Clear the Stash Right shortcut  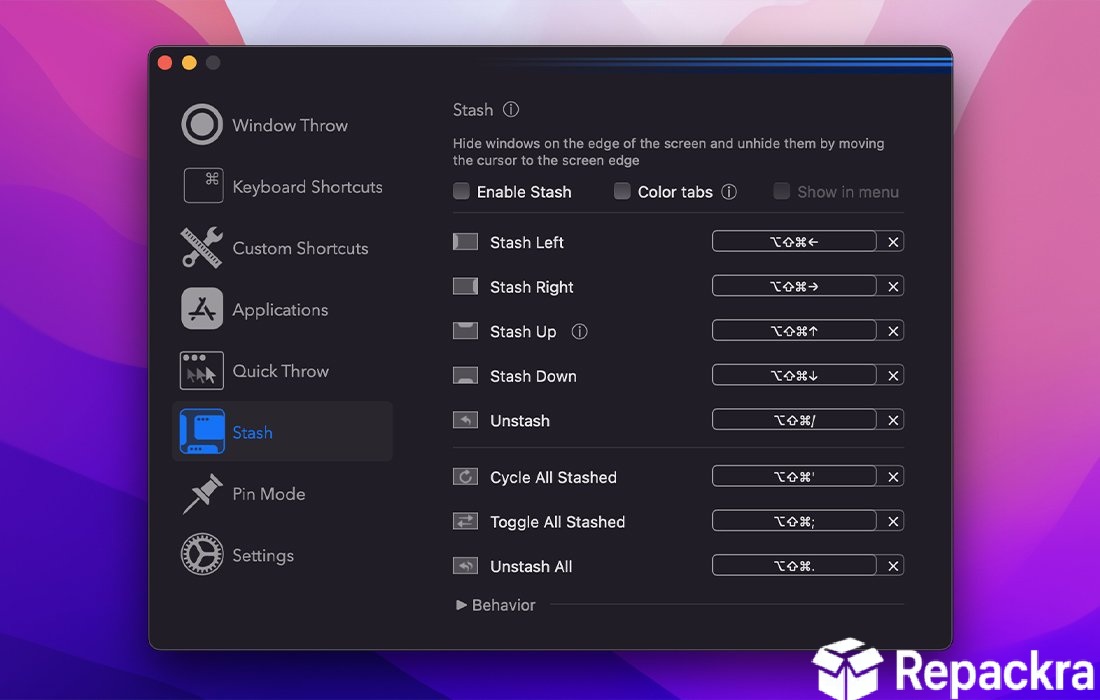point(892,286)
